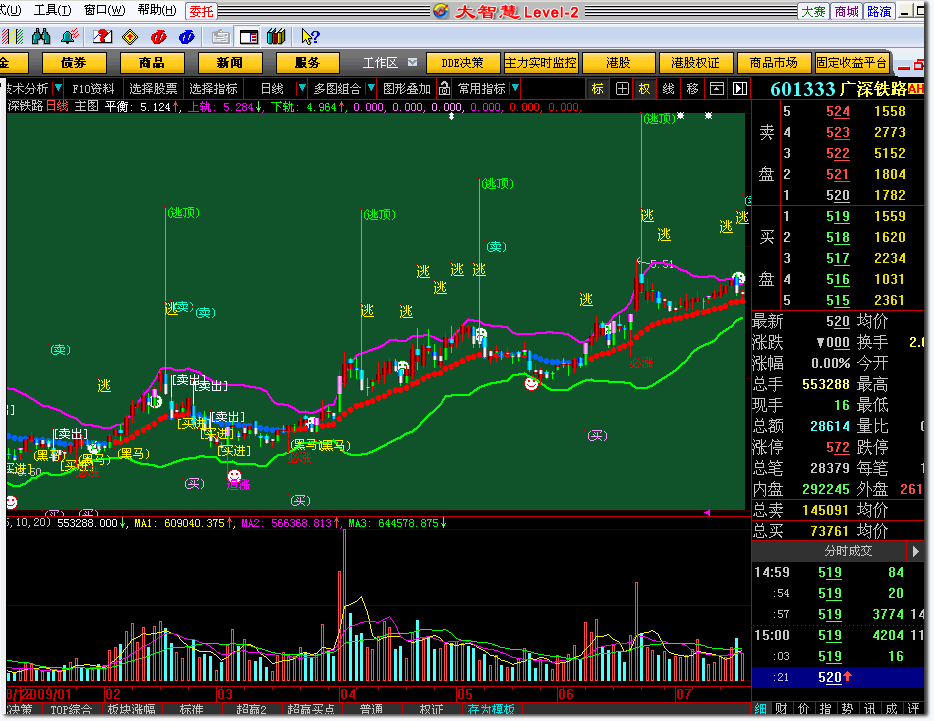Toggle the window layout panel icon
This screenshot has height=721, width=934.
(x=248, y=37)
